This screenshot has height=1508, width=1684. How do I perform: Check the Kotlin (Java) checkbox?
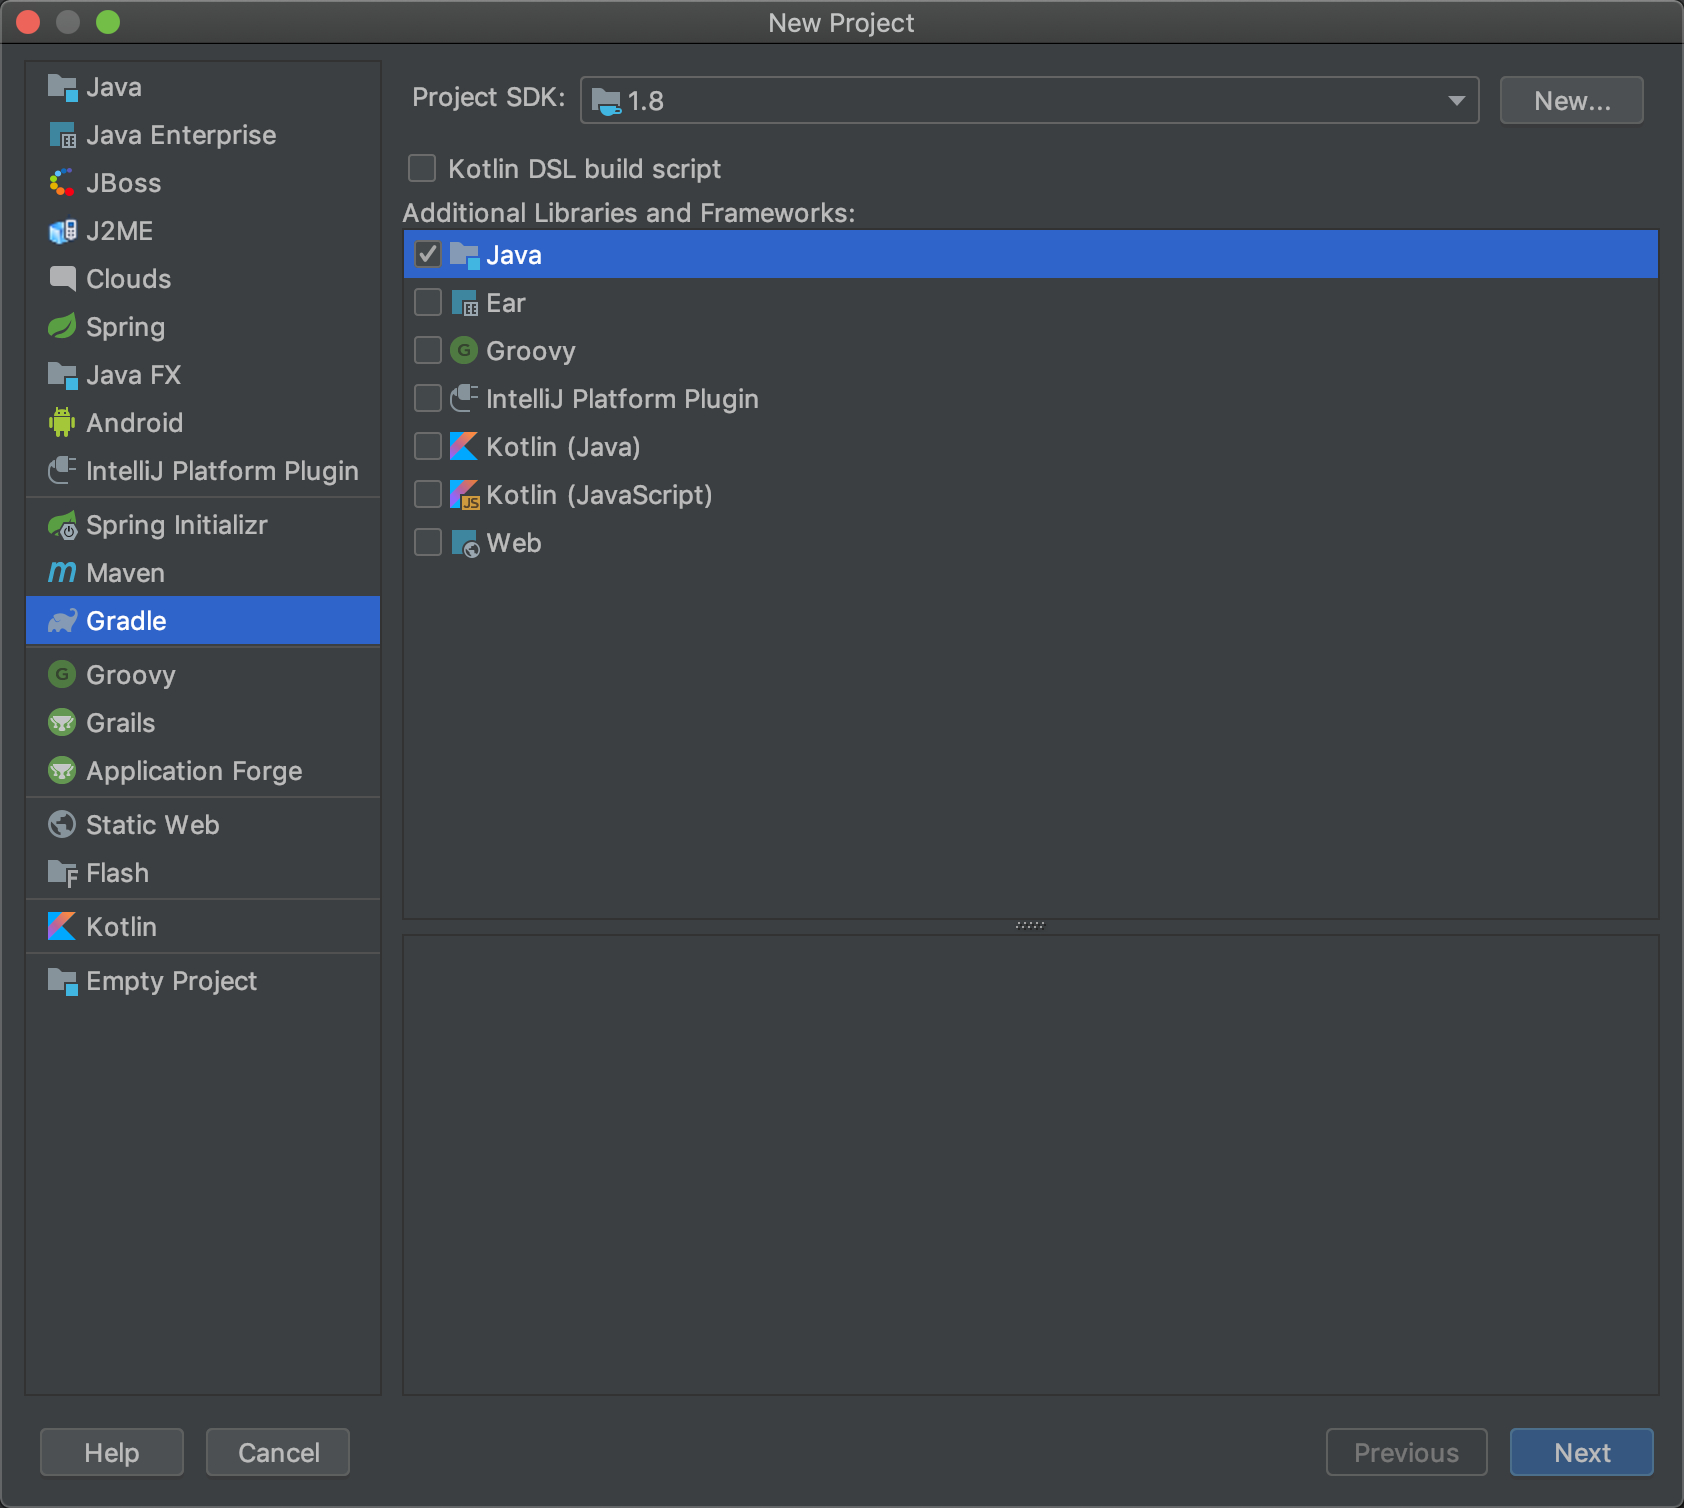[428, 447]
